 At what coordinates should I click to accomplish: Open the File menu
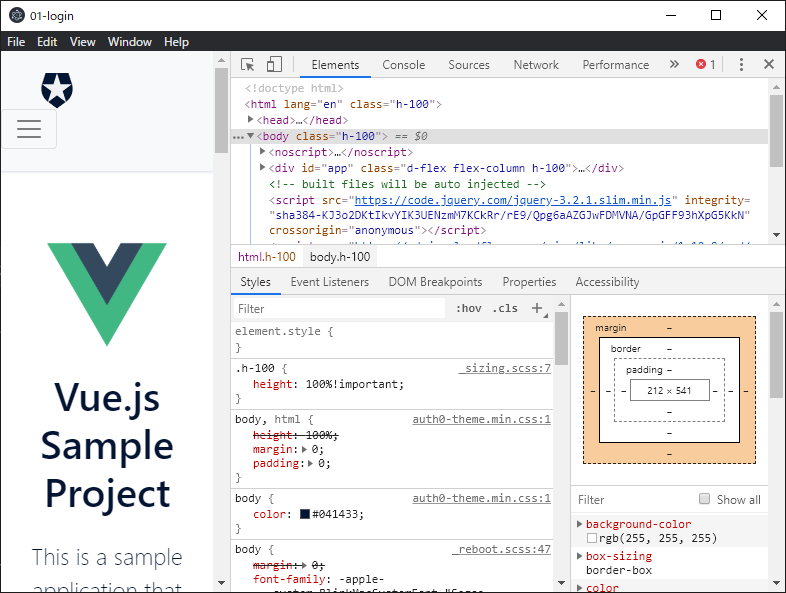click(16, 42)
